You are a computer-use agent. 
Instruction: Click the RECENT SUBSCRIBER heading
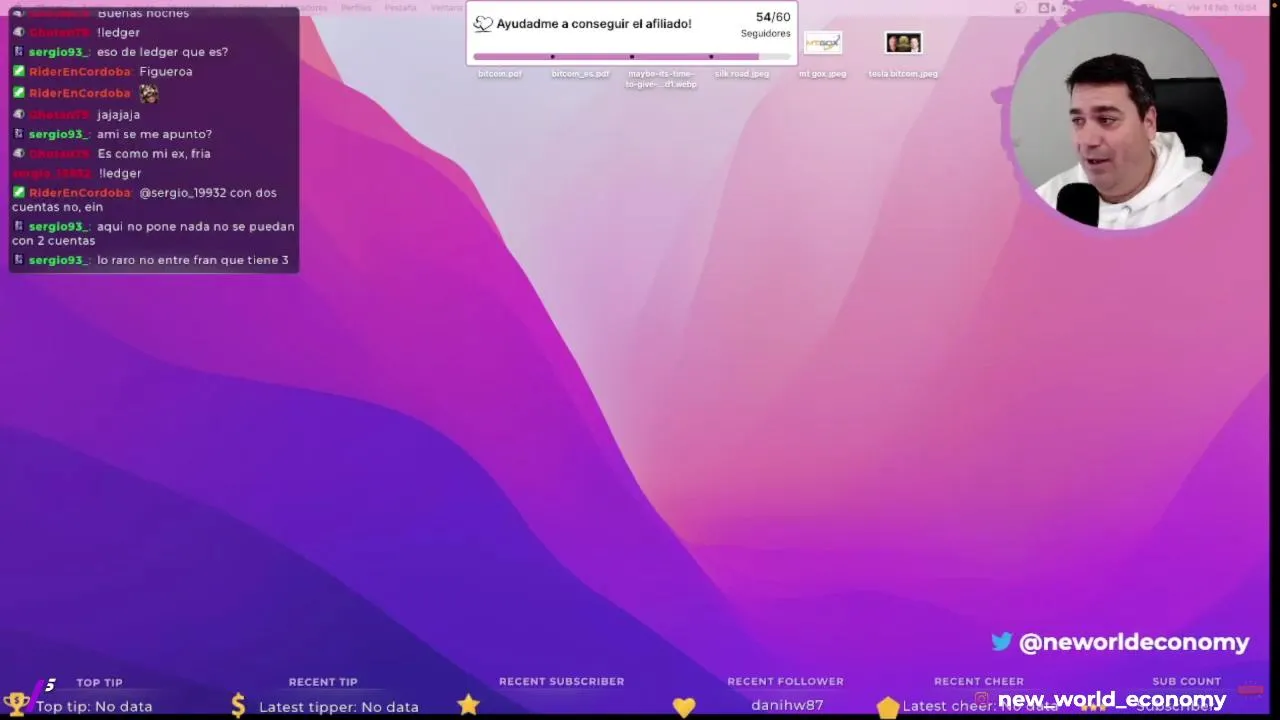pyautogui.click(x=561, y=681)
